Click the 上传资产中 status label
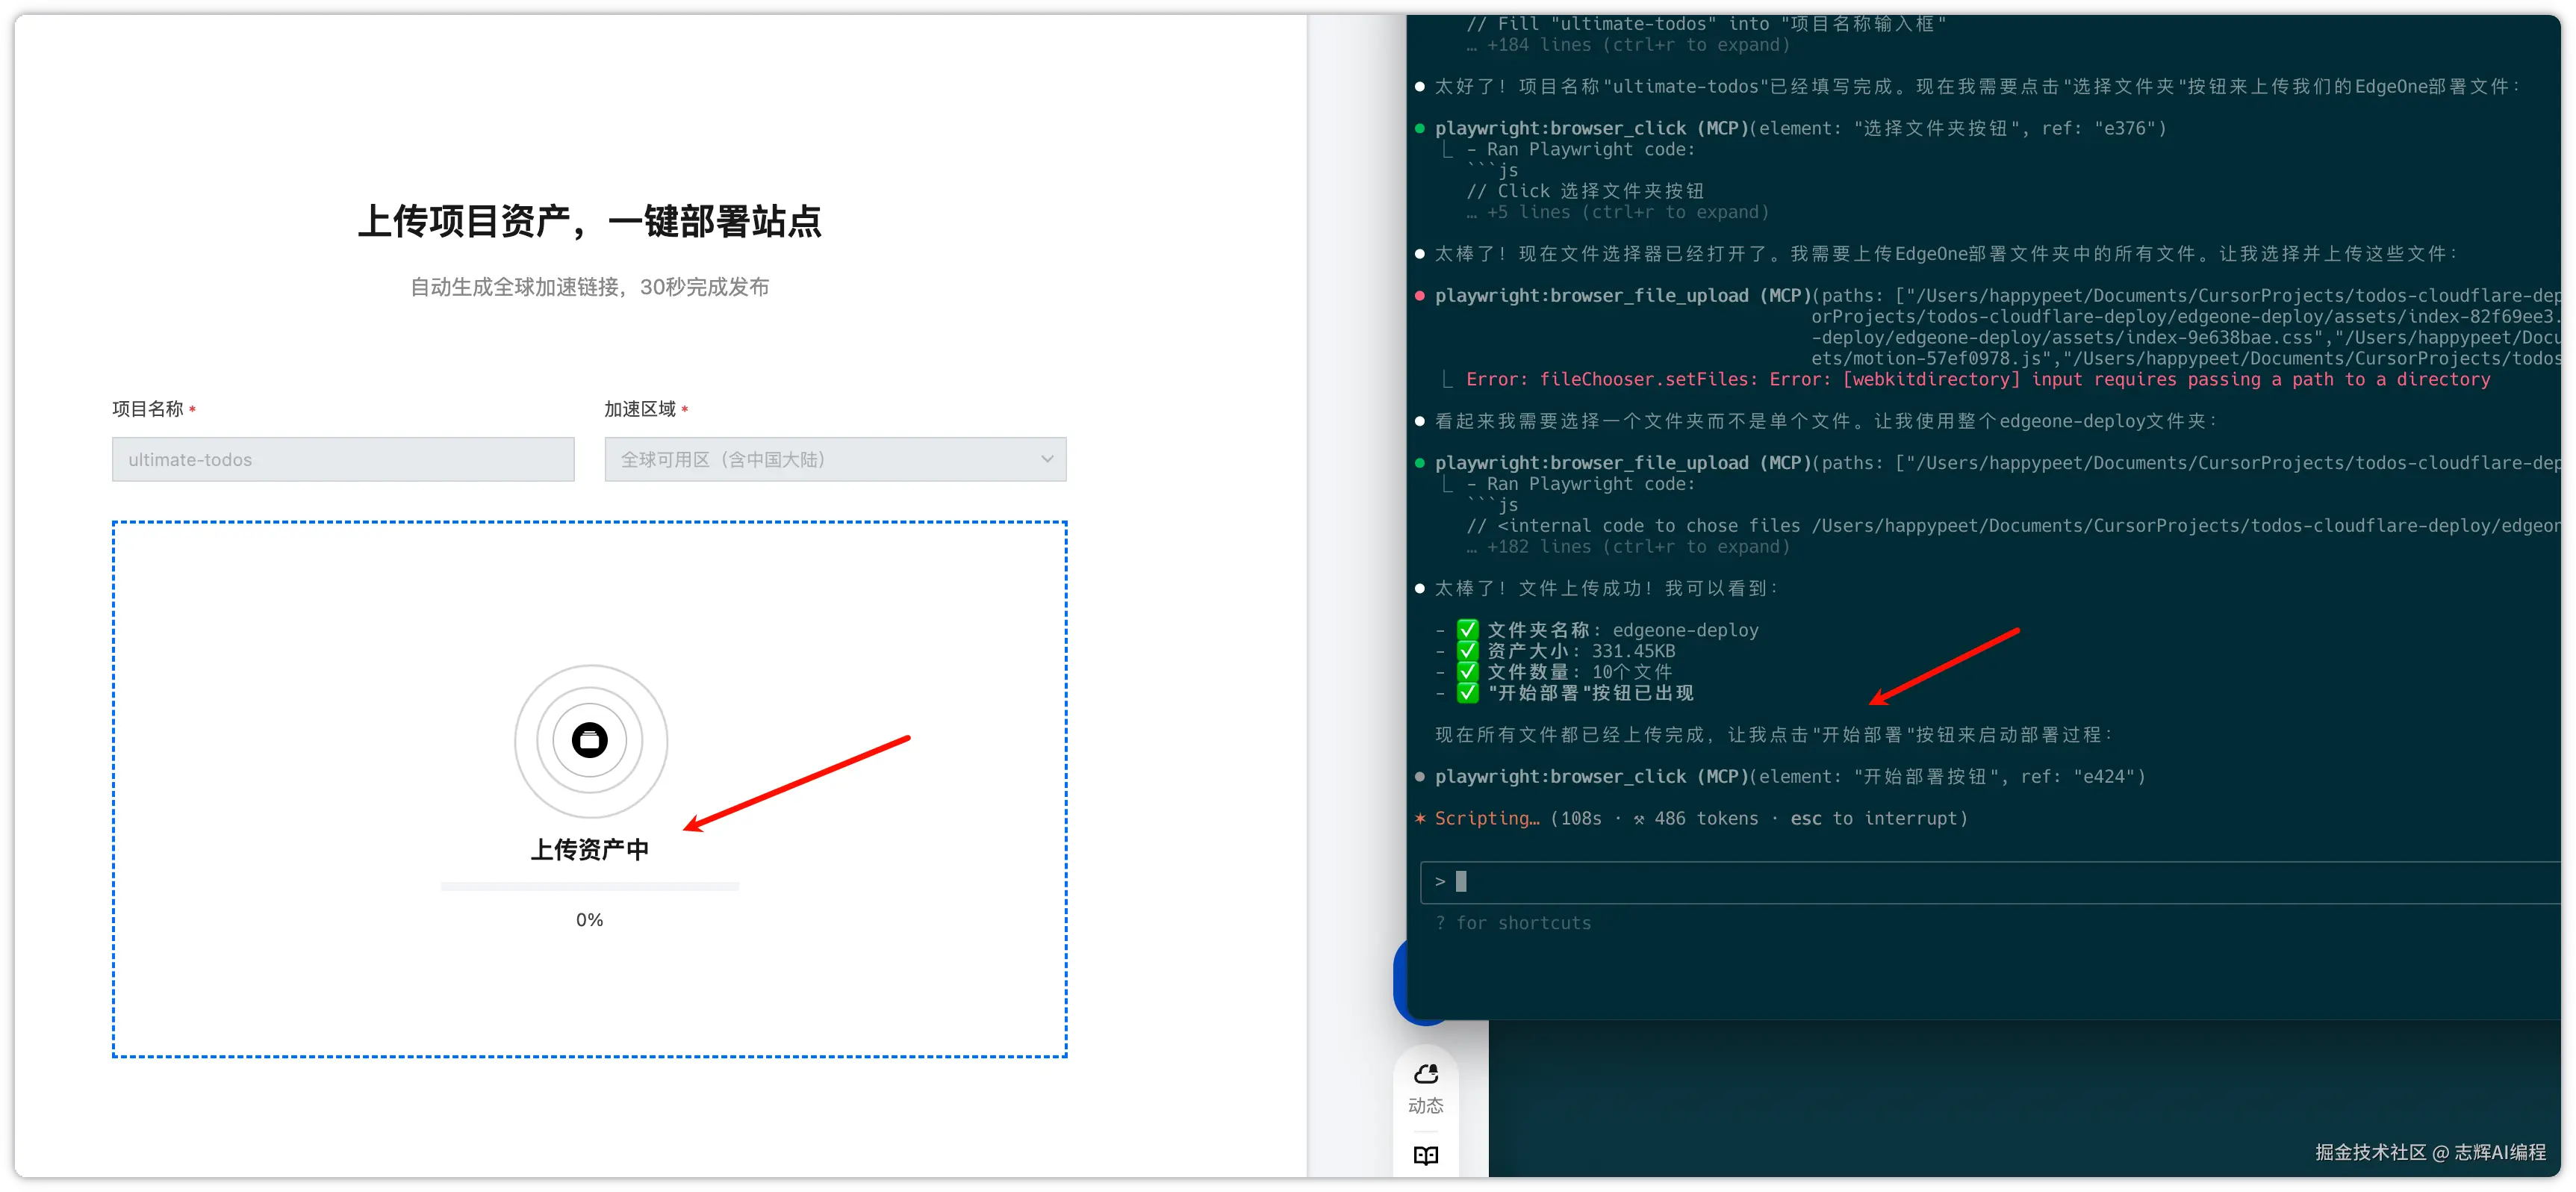Image resolution: width=2576 pixels, height=1192 pixels. (590, 850)
